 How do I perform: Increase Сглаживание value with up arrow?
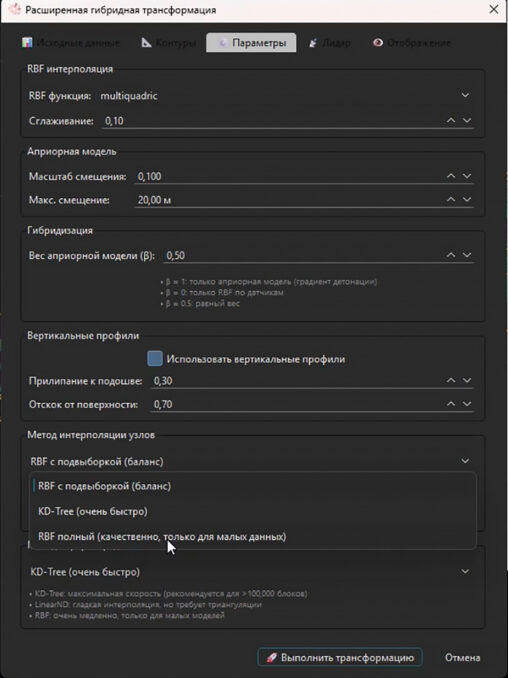(451, 121)
